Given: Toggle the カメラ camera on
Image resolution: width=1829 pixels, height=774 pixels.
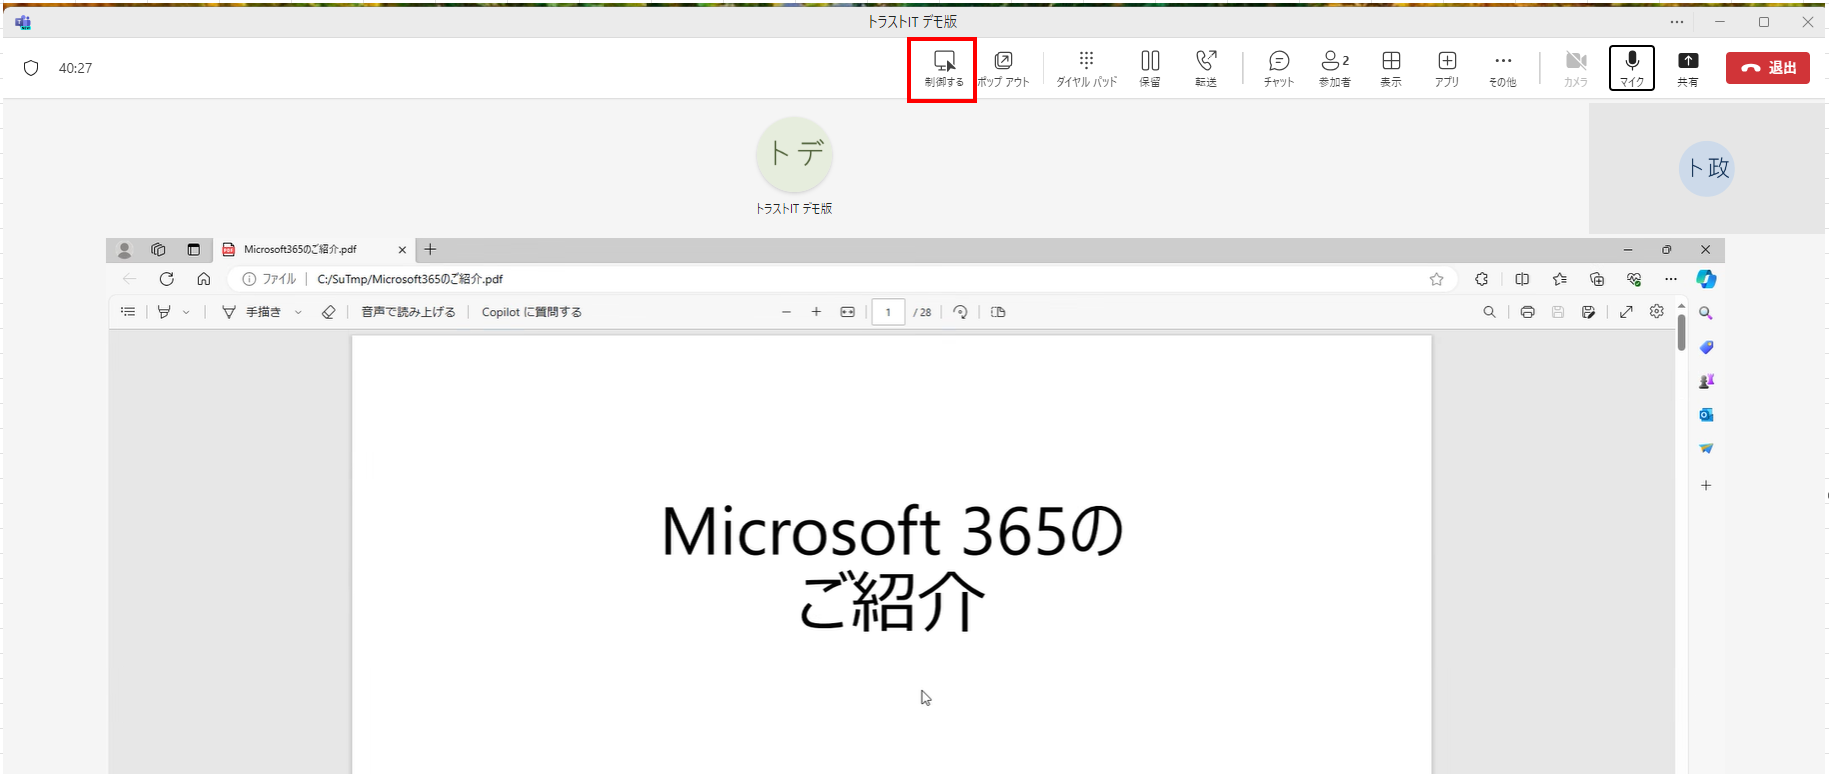Looking at the screenshot, I should point(1576,68).
